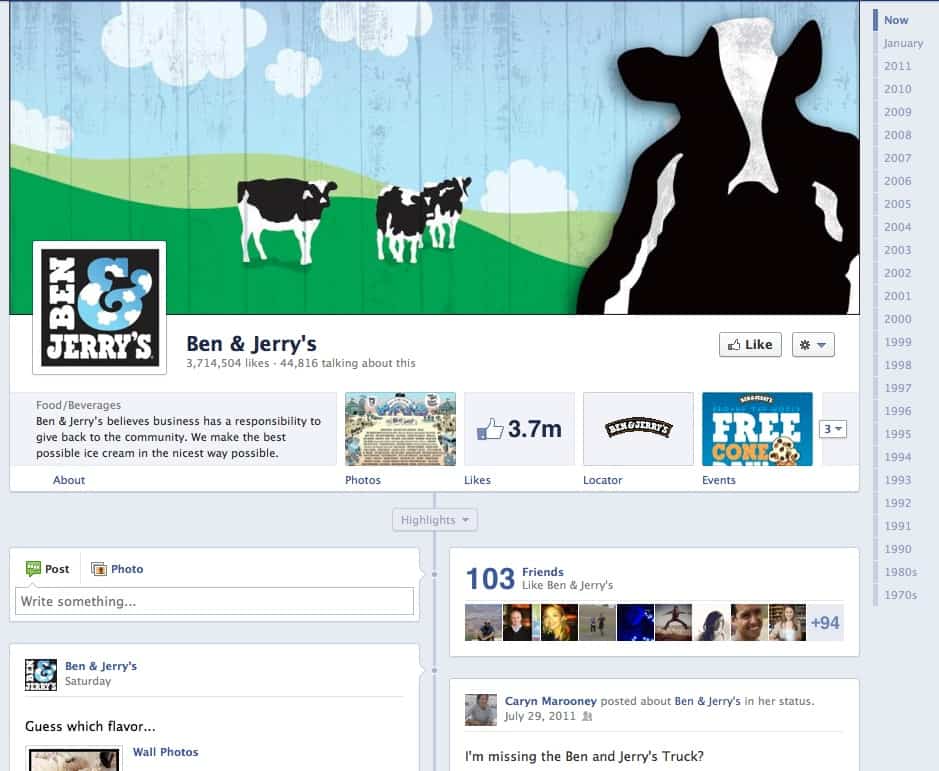The width and height of the screenshot is (939, 771).
Task: Click the Photos label link
Action: [x=363, y=480]
